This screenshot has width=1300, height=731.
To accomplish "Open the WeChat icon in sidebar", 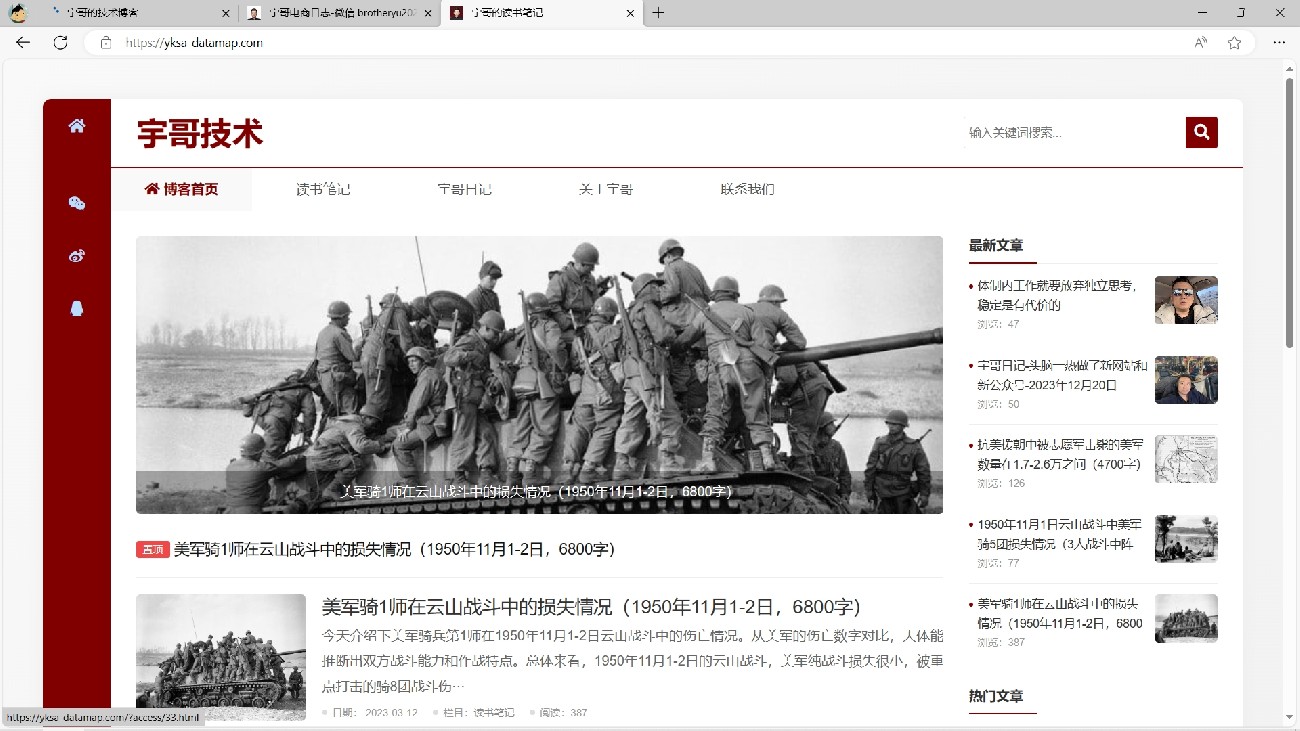I will point(77,203).
